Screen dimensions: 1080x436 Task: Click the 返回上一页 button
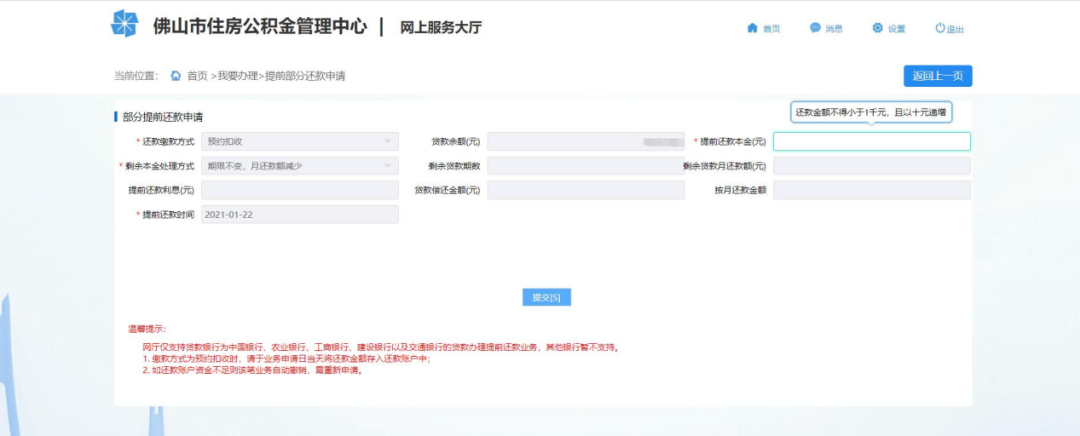point(937,76)
